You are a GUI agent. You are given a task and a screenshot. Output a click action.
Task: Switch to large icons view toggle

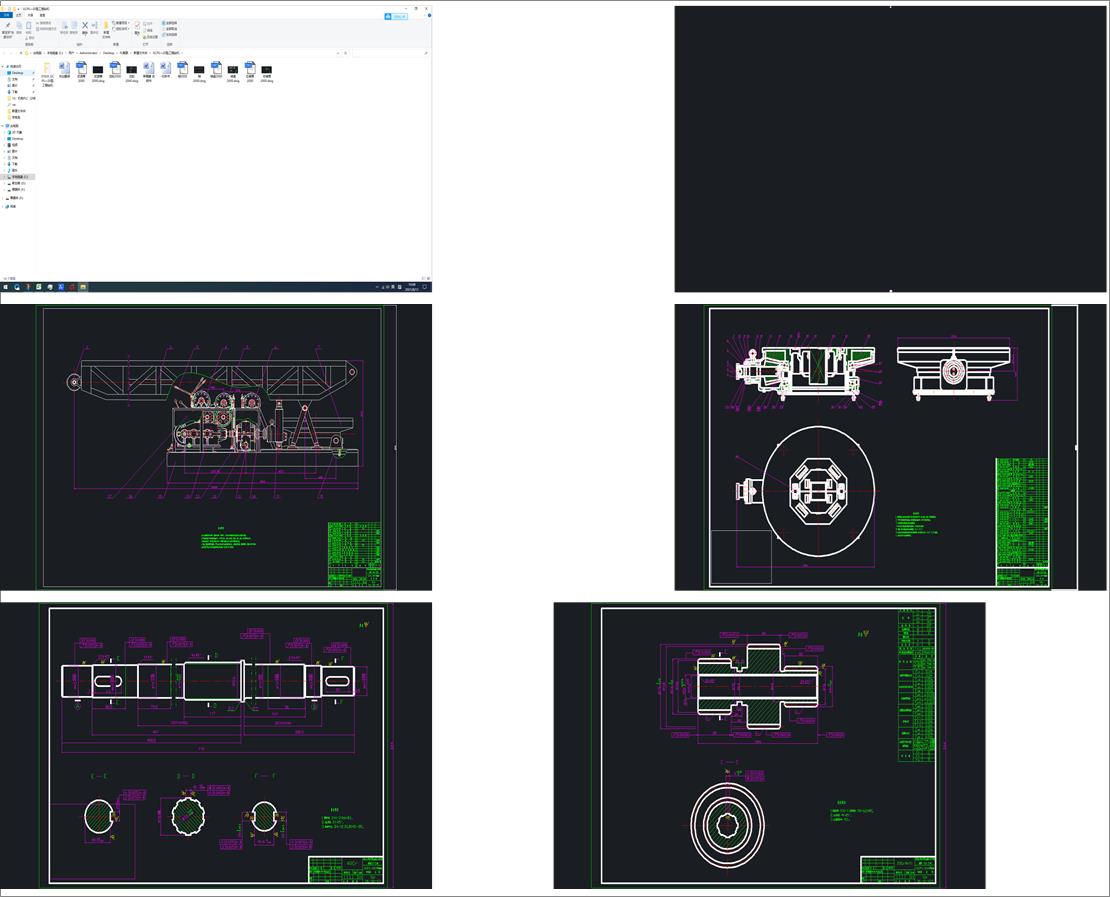[428, 278]
